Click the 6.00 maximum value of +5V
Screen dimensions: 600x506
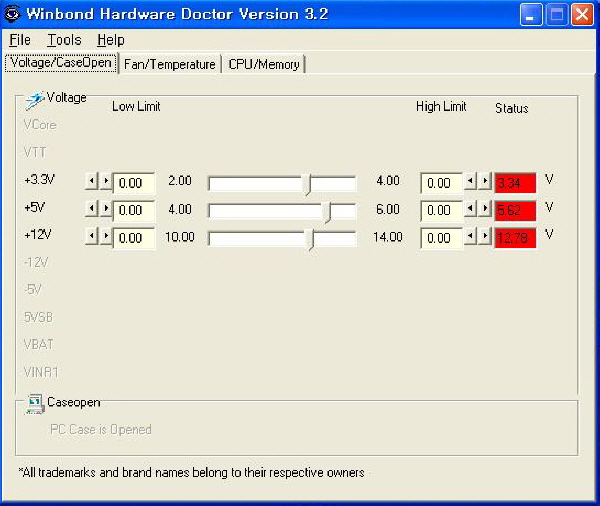coord(388,209)
